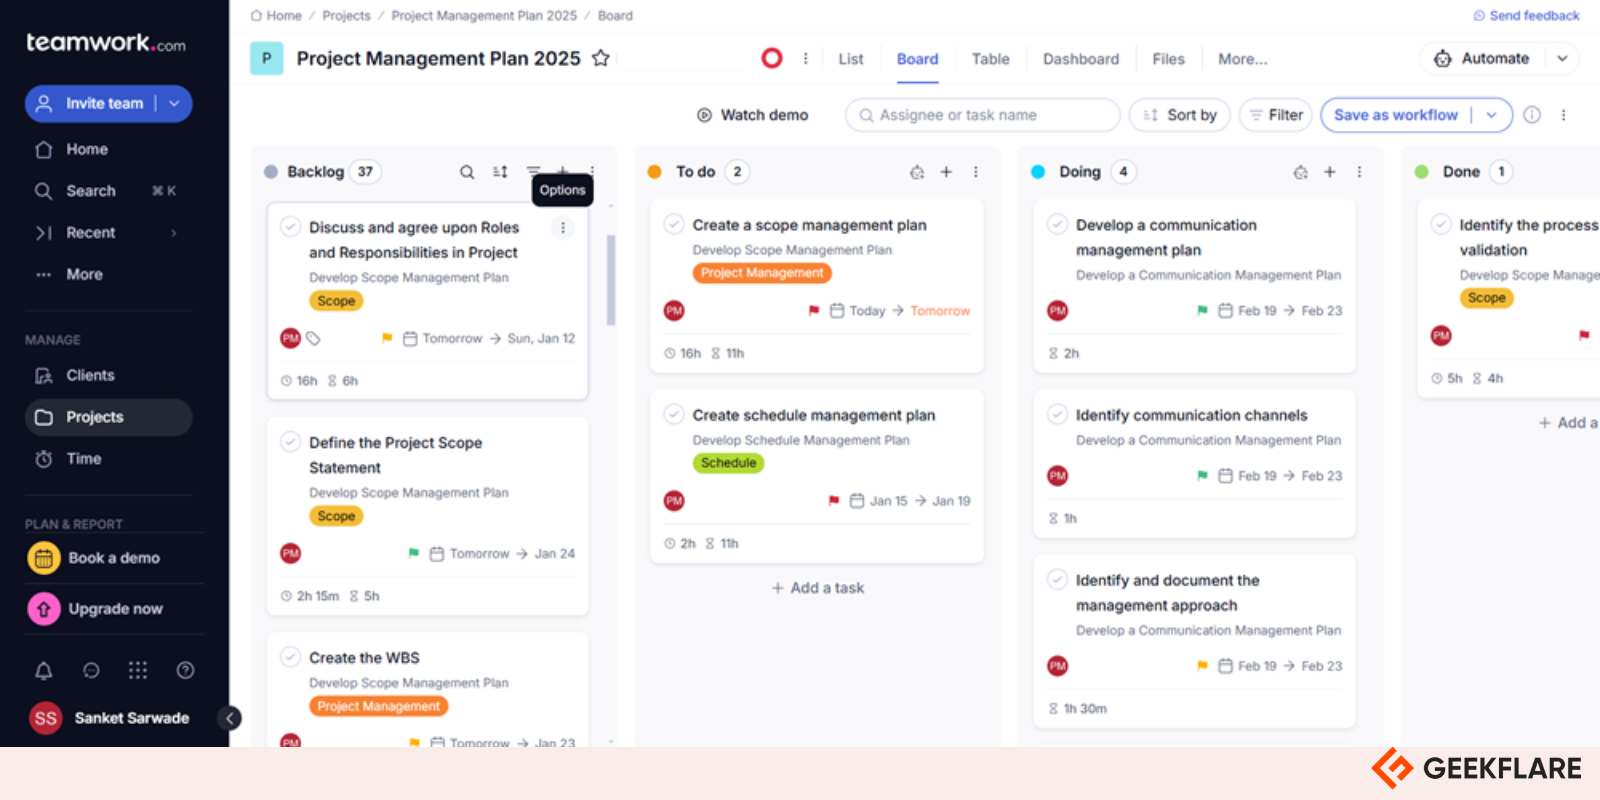Open the Automate dropdown arrow
The image size is (1600, 800).
coord(1562,58)
